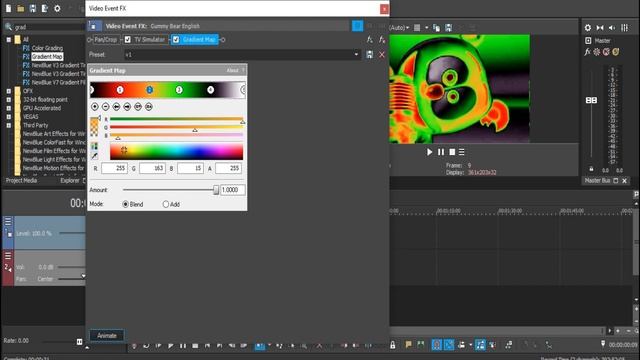Open preview transport options menu icon
This screenshot has width=640, height=360.
[462, 152]
